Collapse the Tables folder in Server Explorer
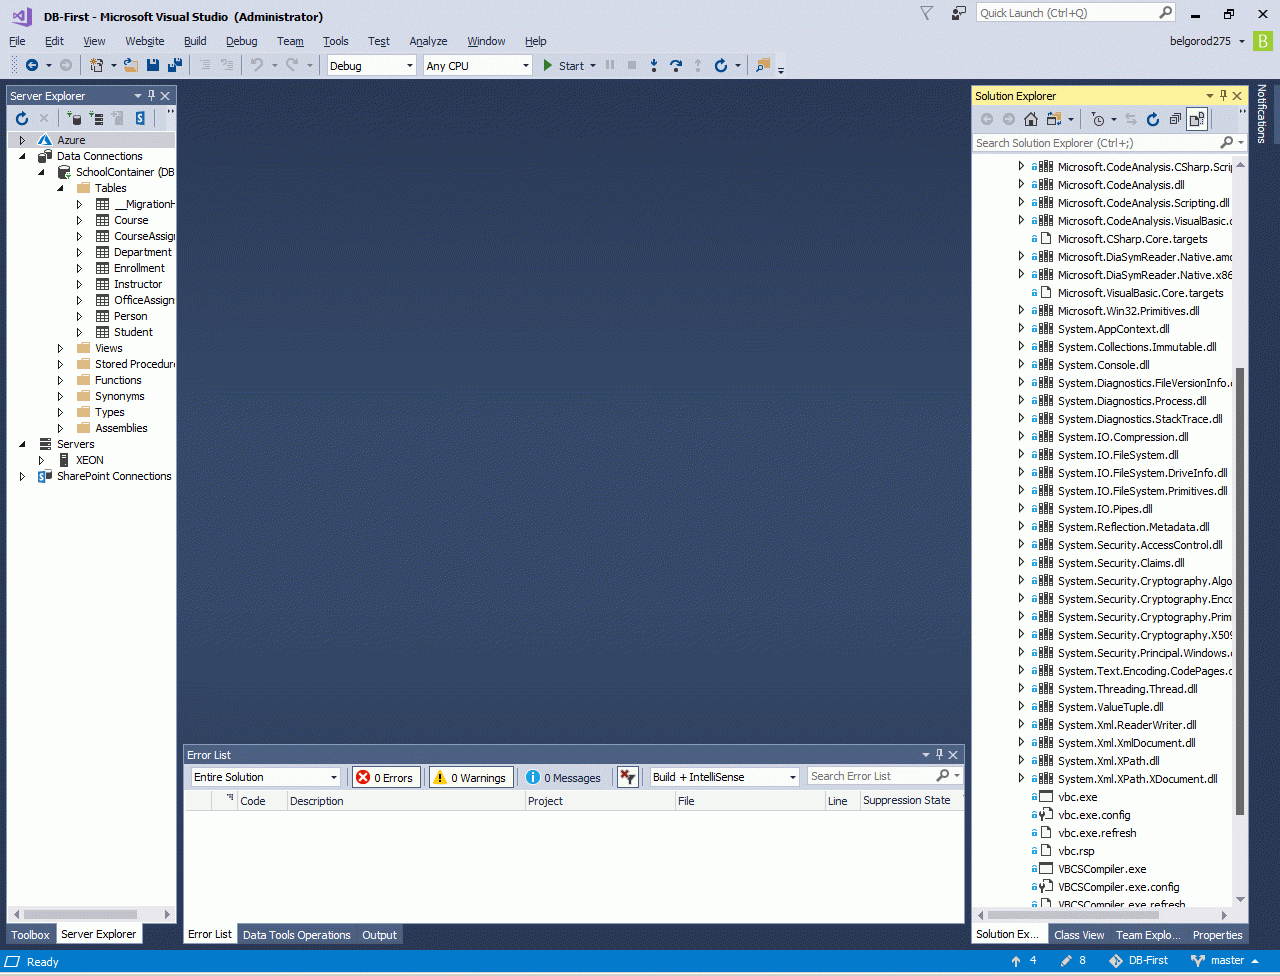 pyautogui.click(x=60, y=188)
